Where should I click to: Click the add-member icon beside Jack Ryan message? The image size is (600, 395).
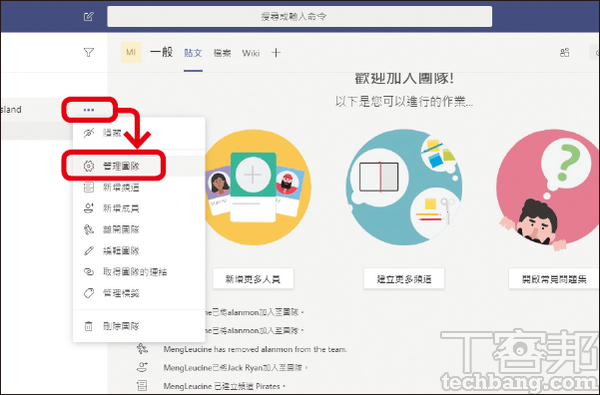point(142,367)
